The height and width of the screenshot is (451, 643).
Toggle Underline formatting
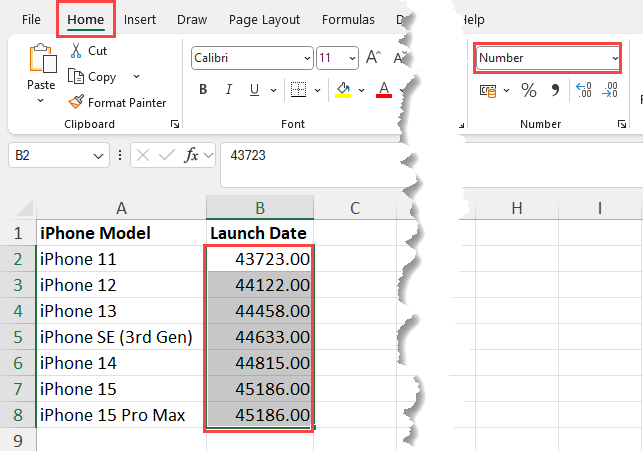254,89
